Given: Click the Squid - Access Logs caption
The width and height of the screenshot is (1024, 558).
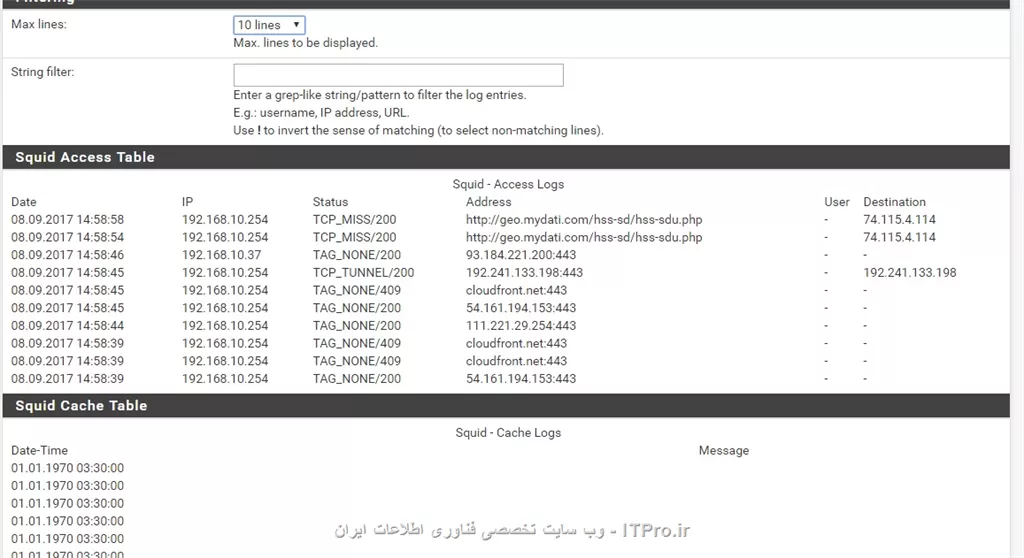Looking at the screenshot, I should pyautogui.click(x=508, y=184).
